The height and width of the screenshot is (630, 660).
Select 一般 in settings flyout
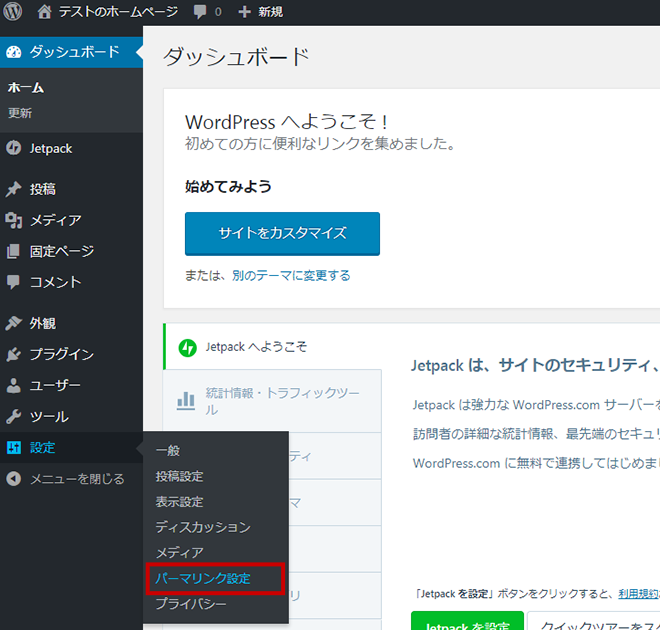168,451
